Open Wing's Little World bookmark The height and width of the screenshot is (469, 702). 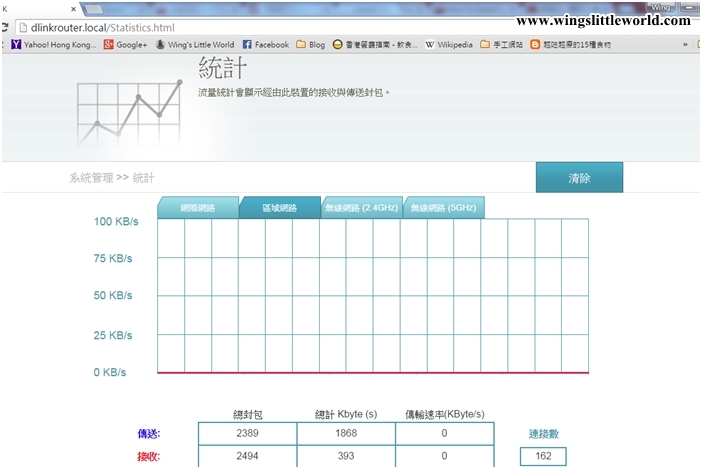(x=195, y=45)
